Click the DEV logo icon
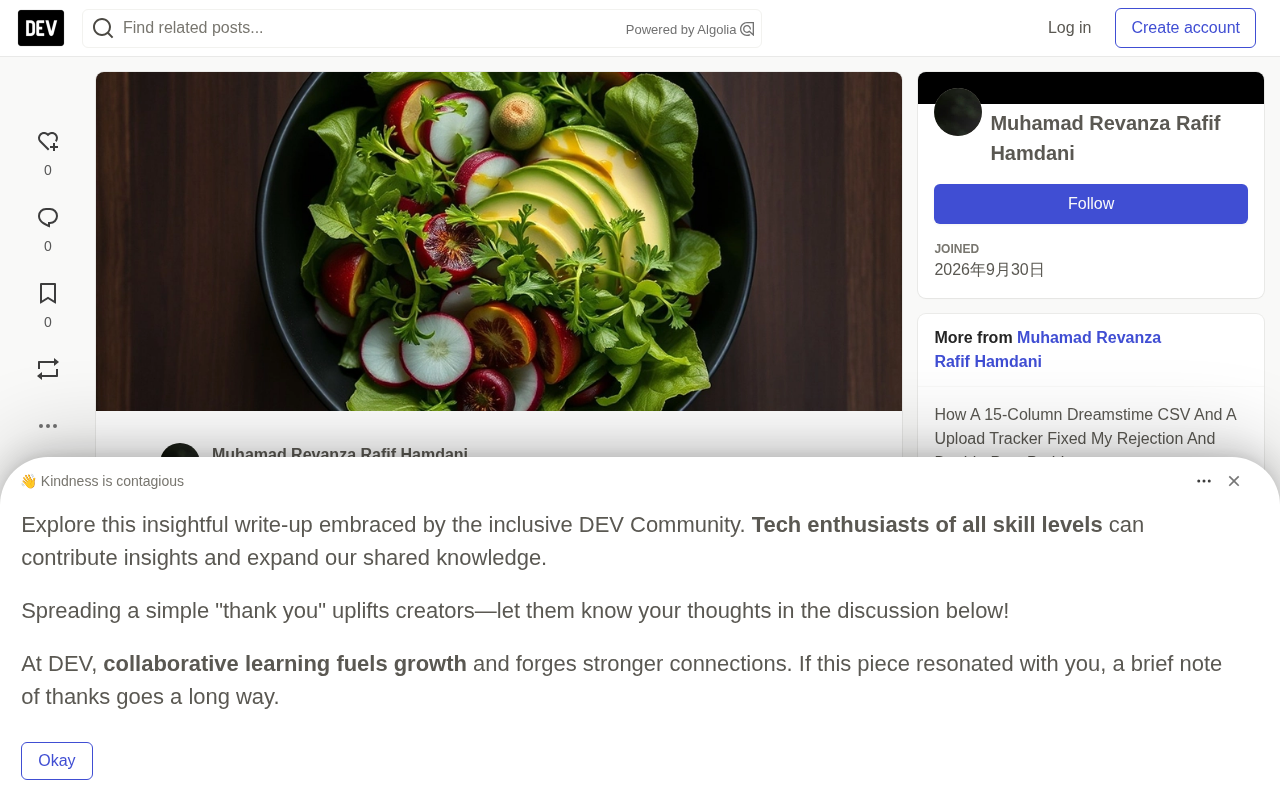 [41, 28]
